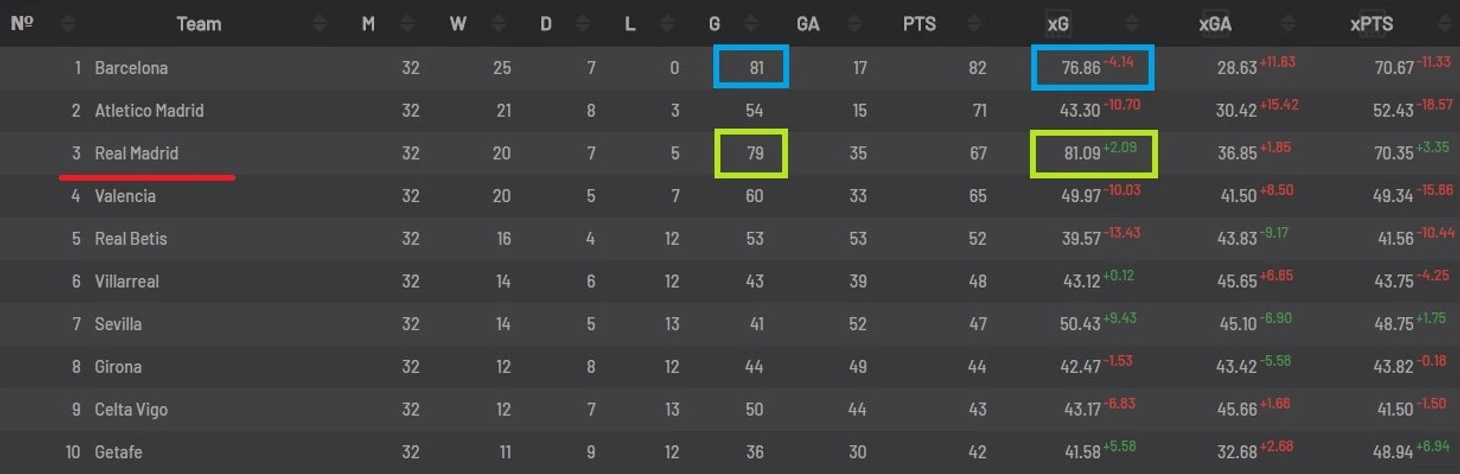Open the Barcelona team link
Image resolution: width=1460 pixels, height=474 pixels.
131,68
